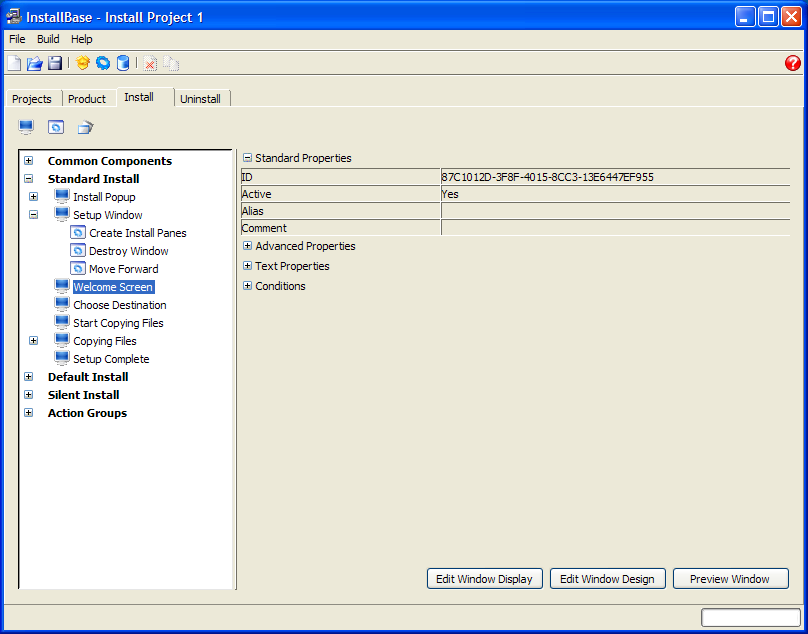The height and width of the screenshot is (634, 808).
Task: Click the New project icon in toolbar
Action: (14, 63)
